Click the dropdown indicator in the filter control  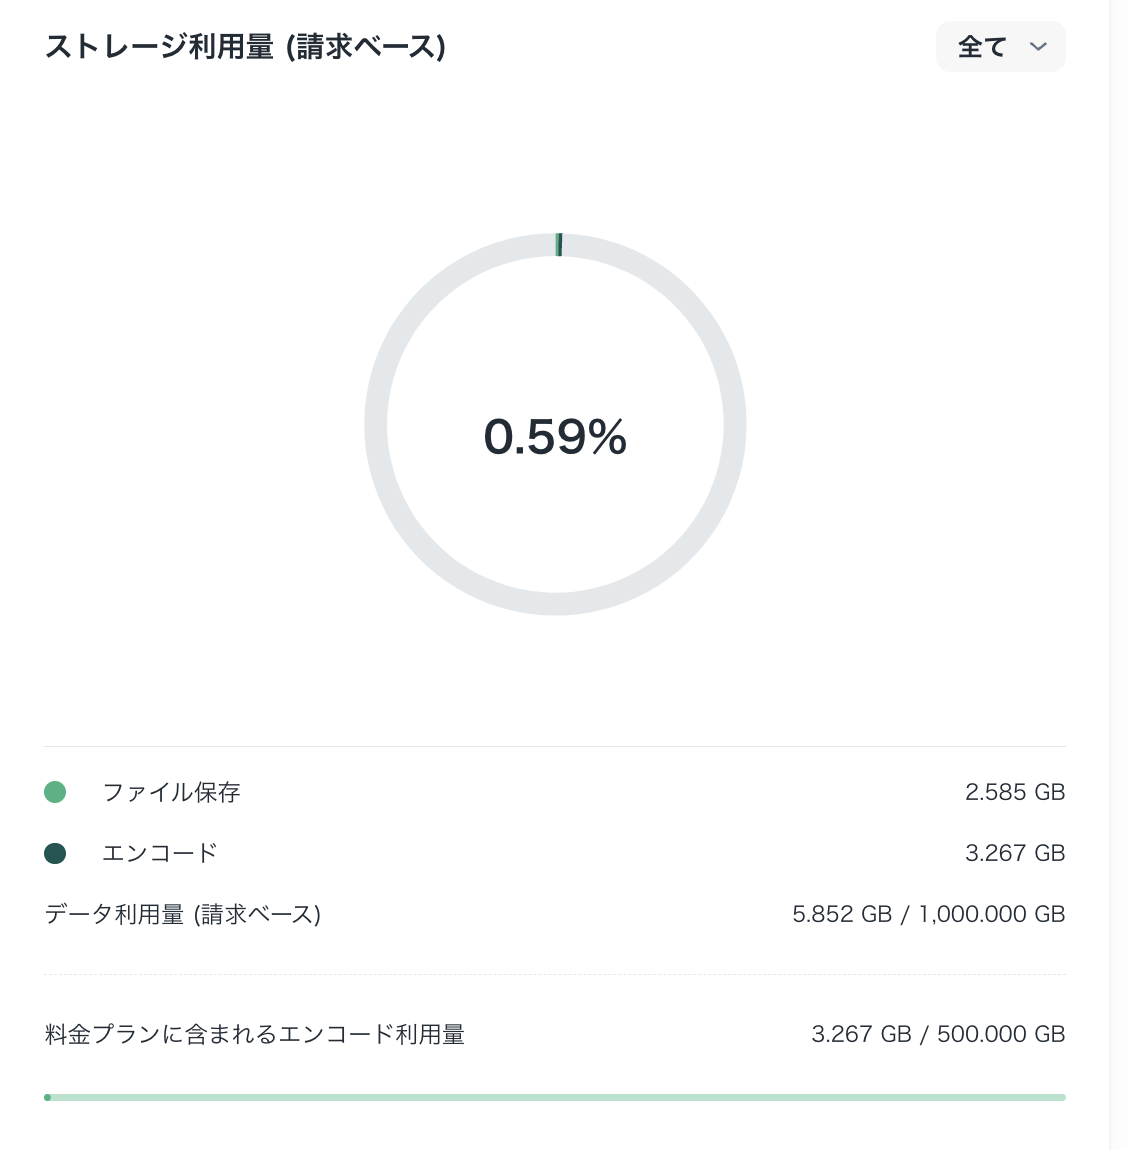point(1038,46)
